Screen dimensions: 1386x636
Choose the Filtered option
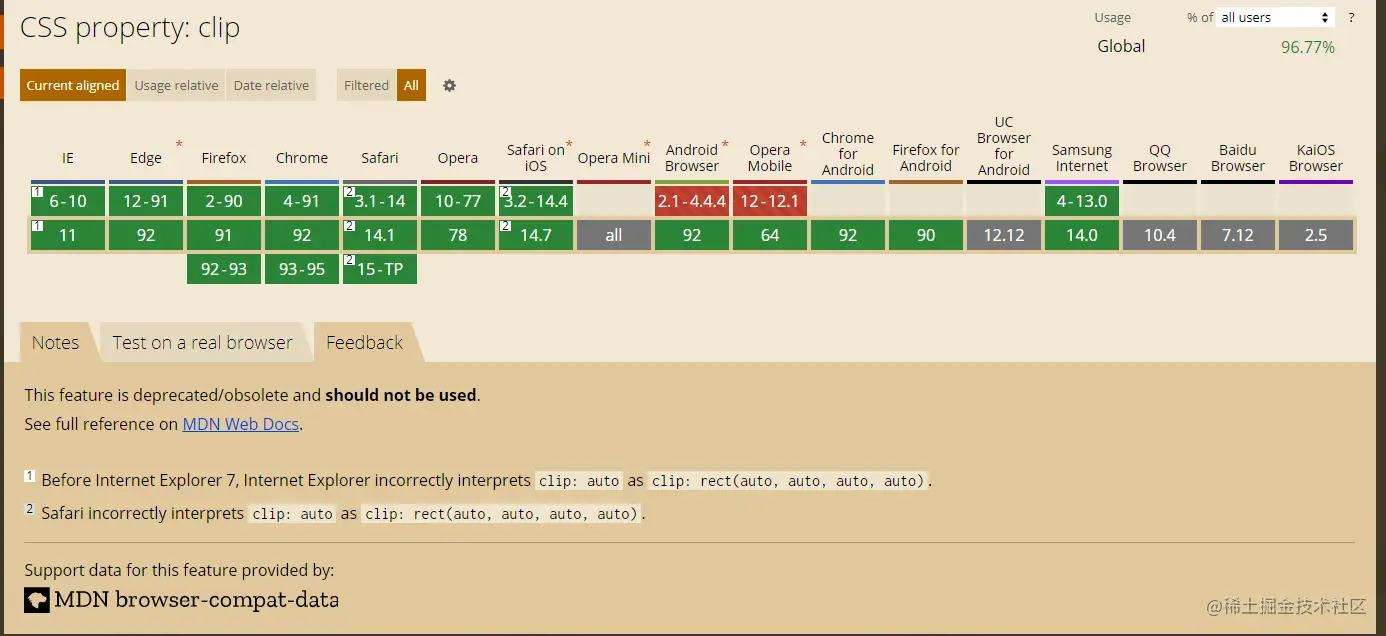[366, 85]
